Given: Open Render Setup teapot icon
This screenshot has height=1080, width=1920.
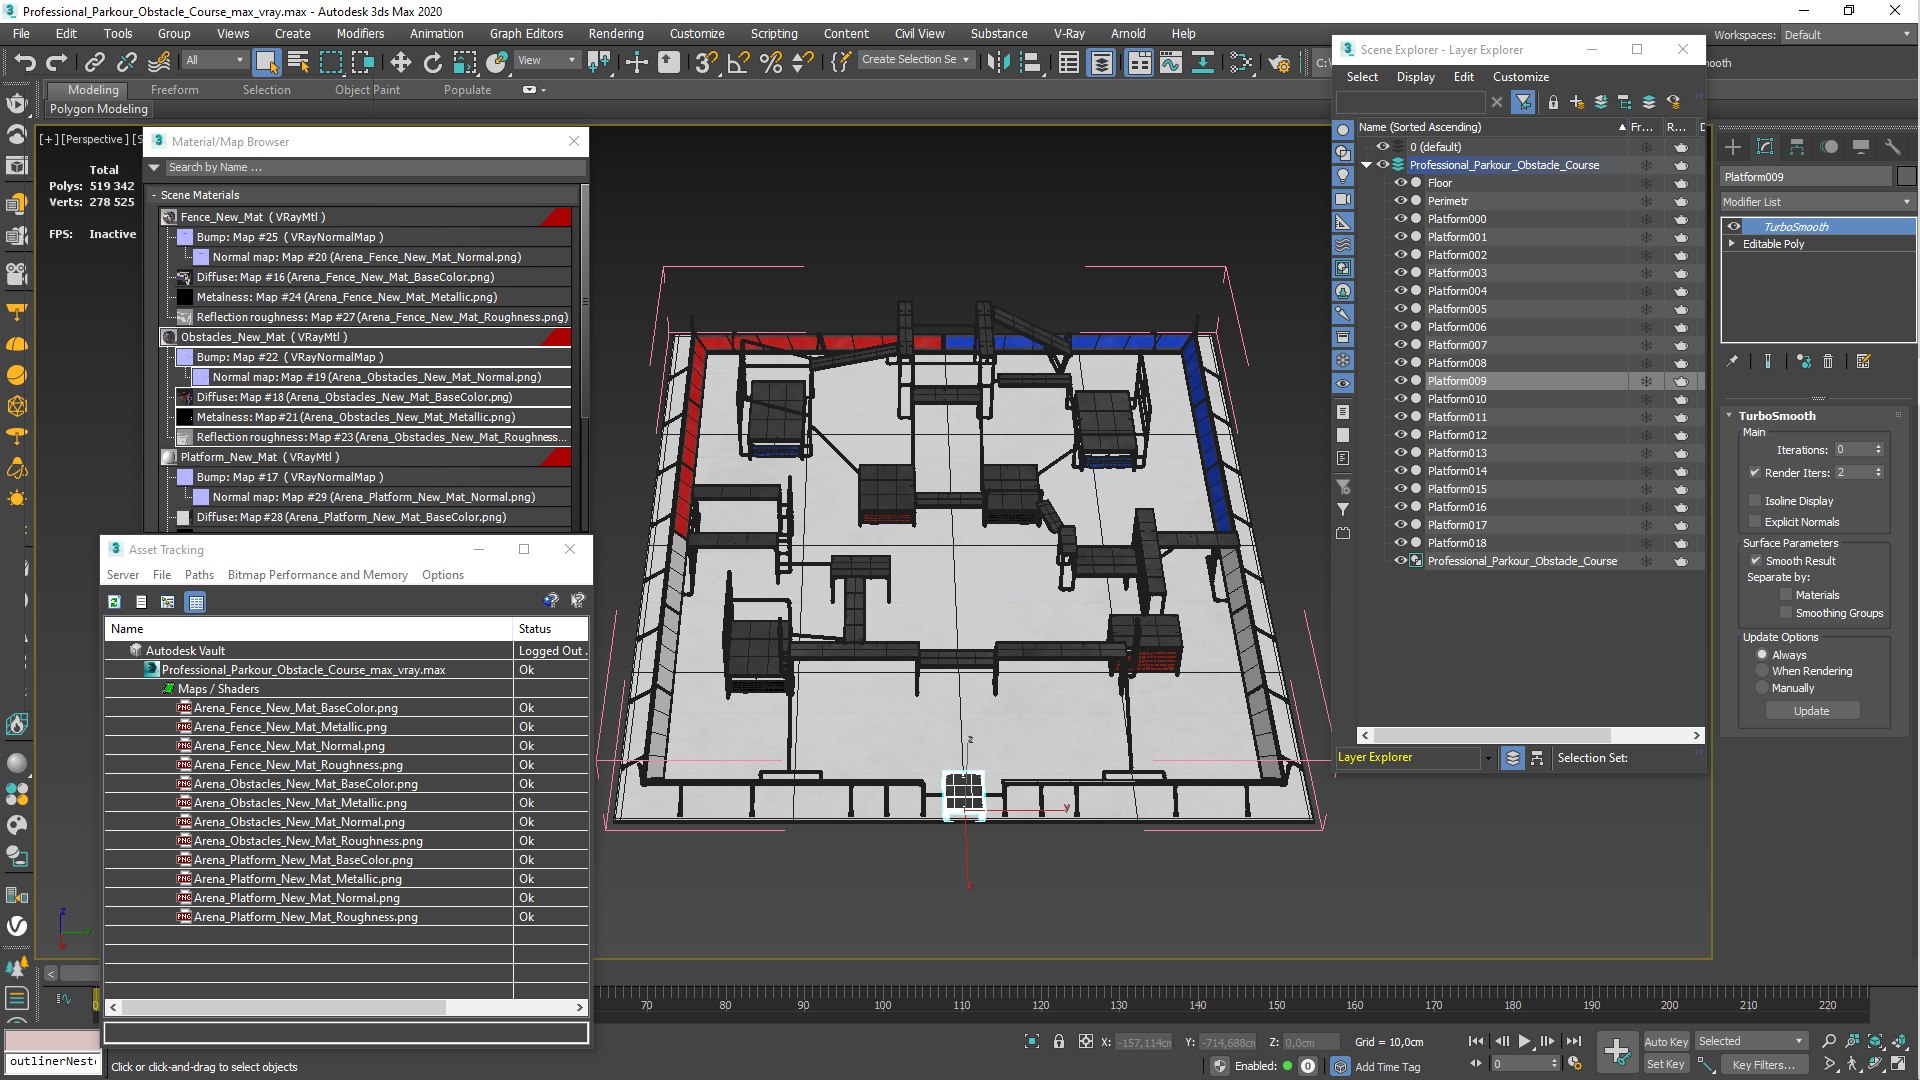Looking at the screenshot, I should [x=1279, y=63].
